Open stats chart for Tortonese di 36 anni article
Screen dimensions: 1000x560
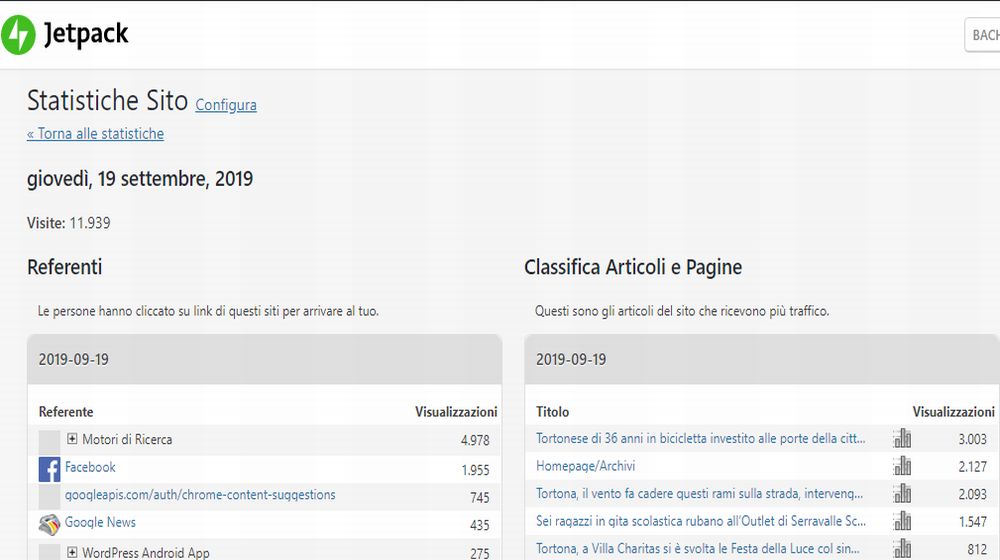(902, 439)
